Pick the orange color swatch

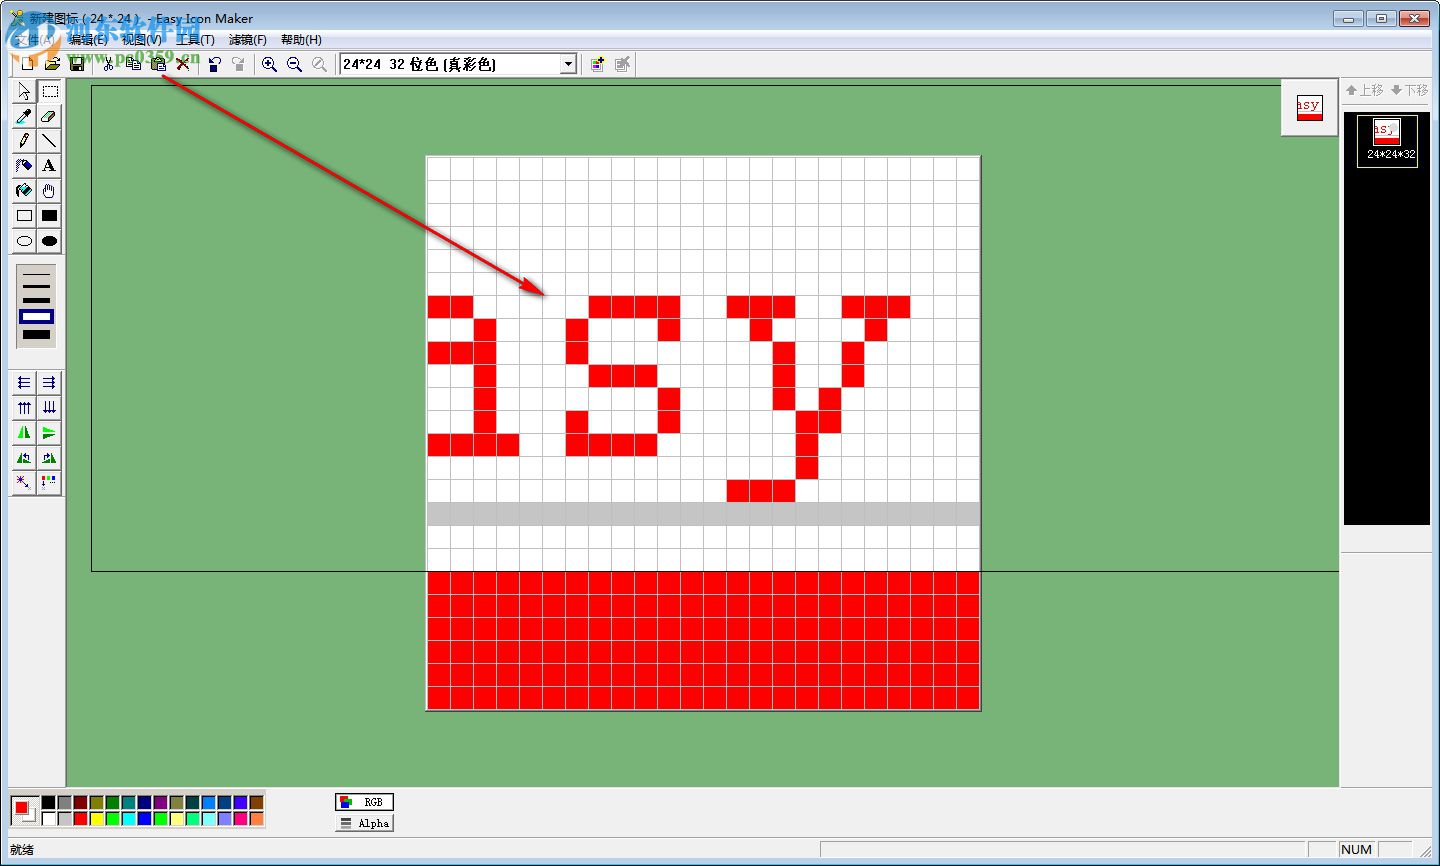[x=256, y=819]
